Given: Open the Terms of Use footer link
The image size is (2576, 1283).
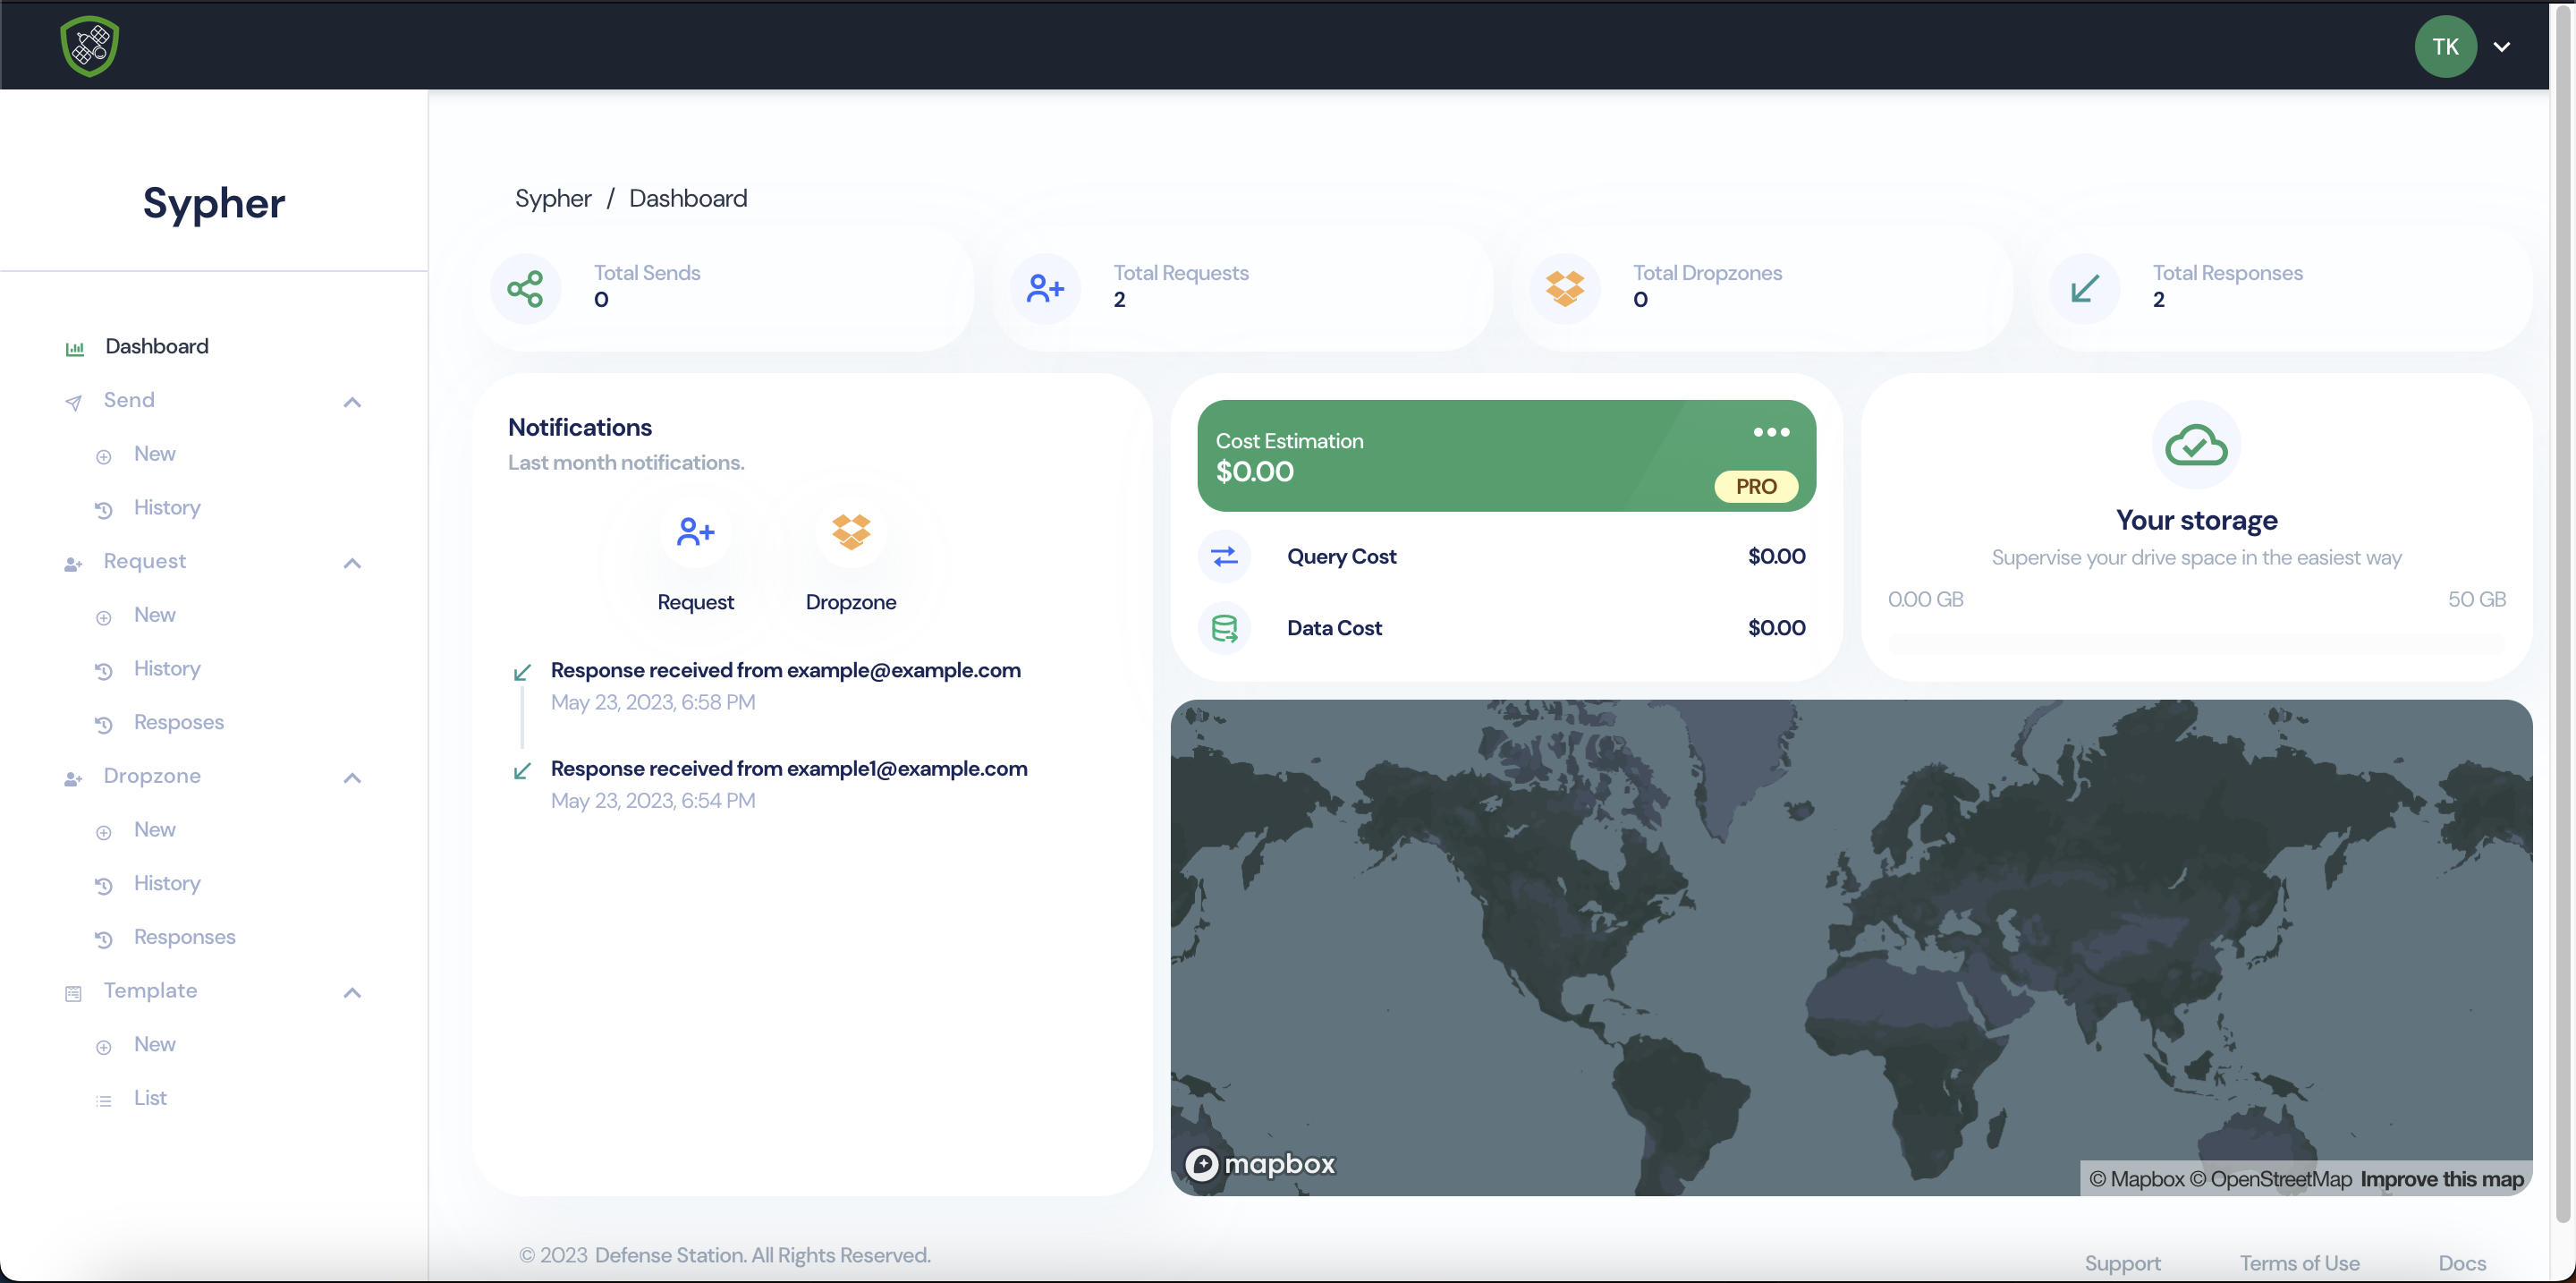Looking at the screenshot, I should pos(2299,1263).
